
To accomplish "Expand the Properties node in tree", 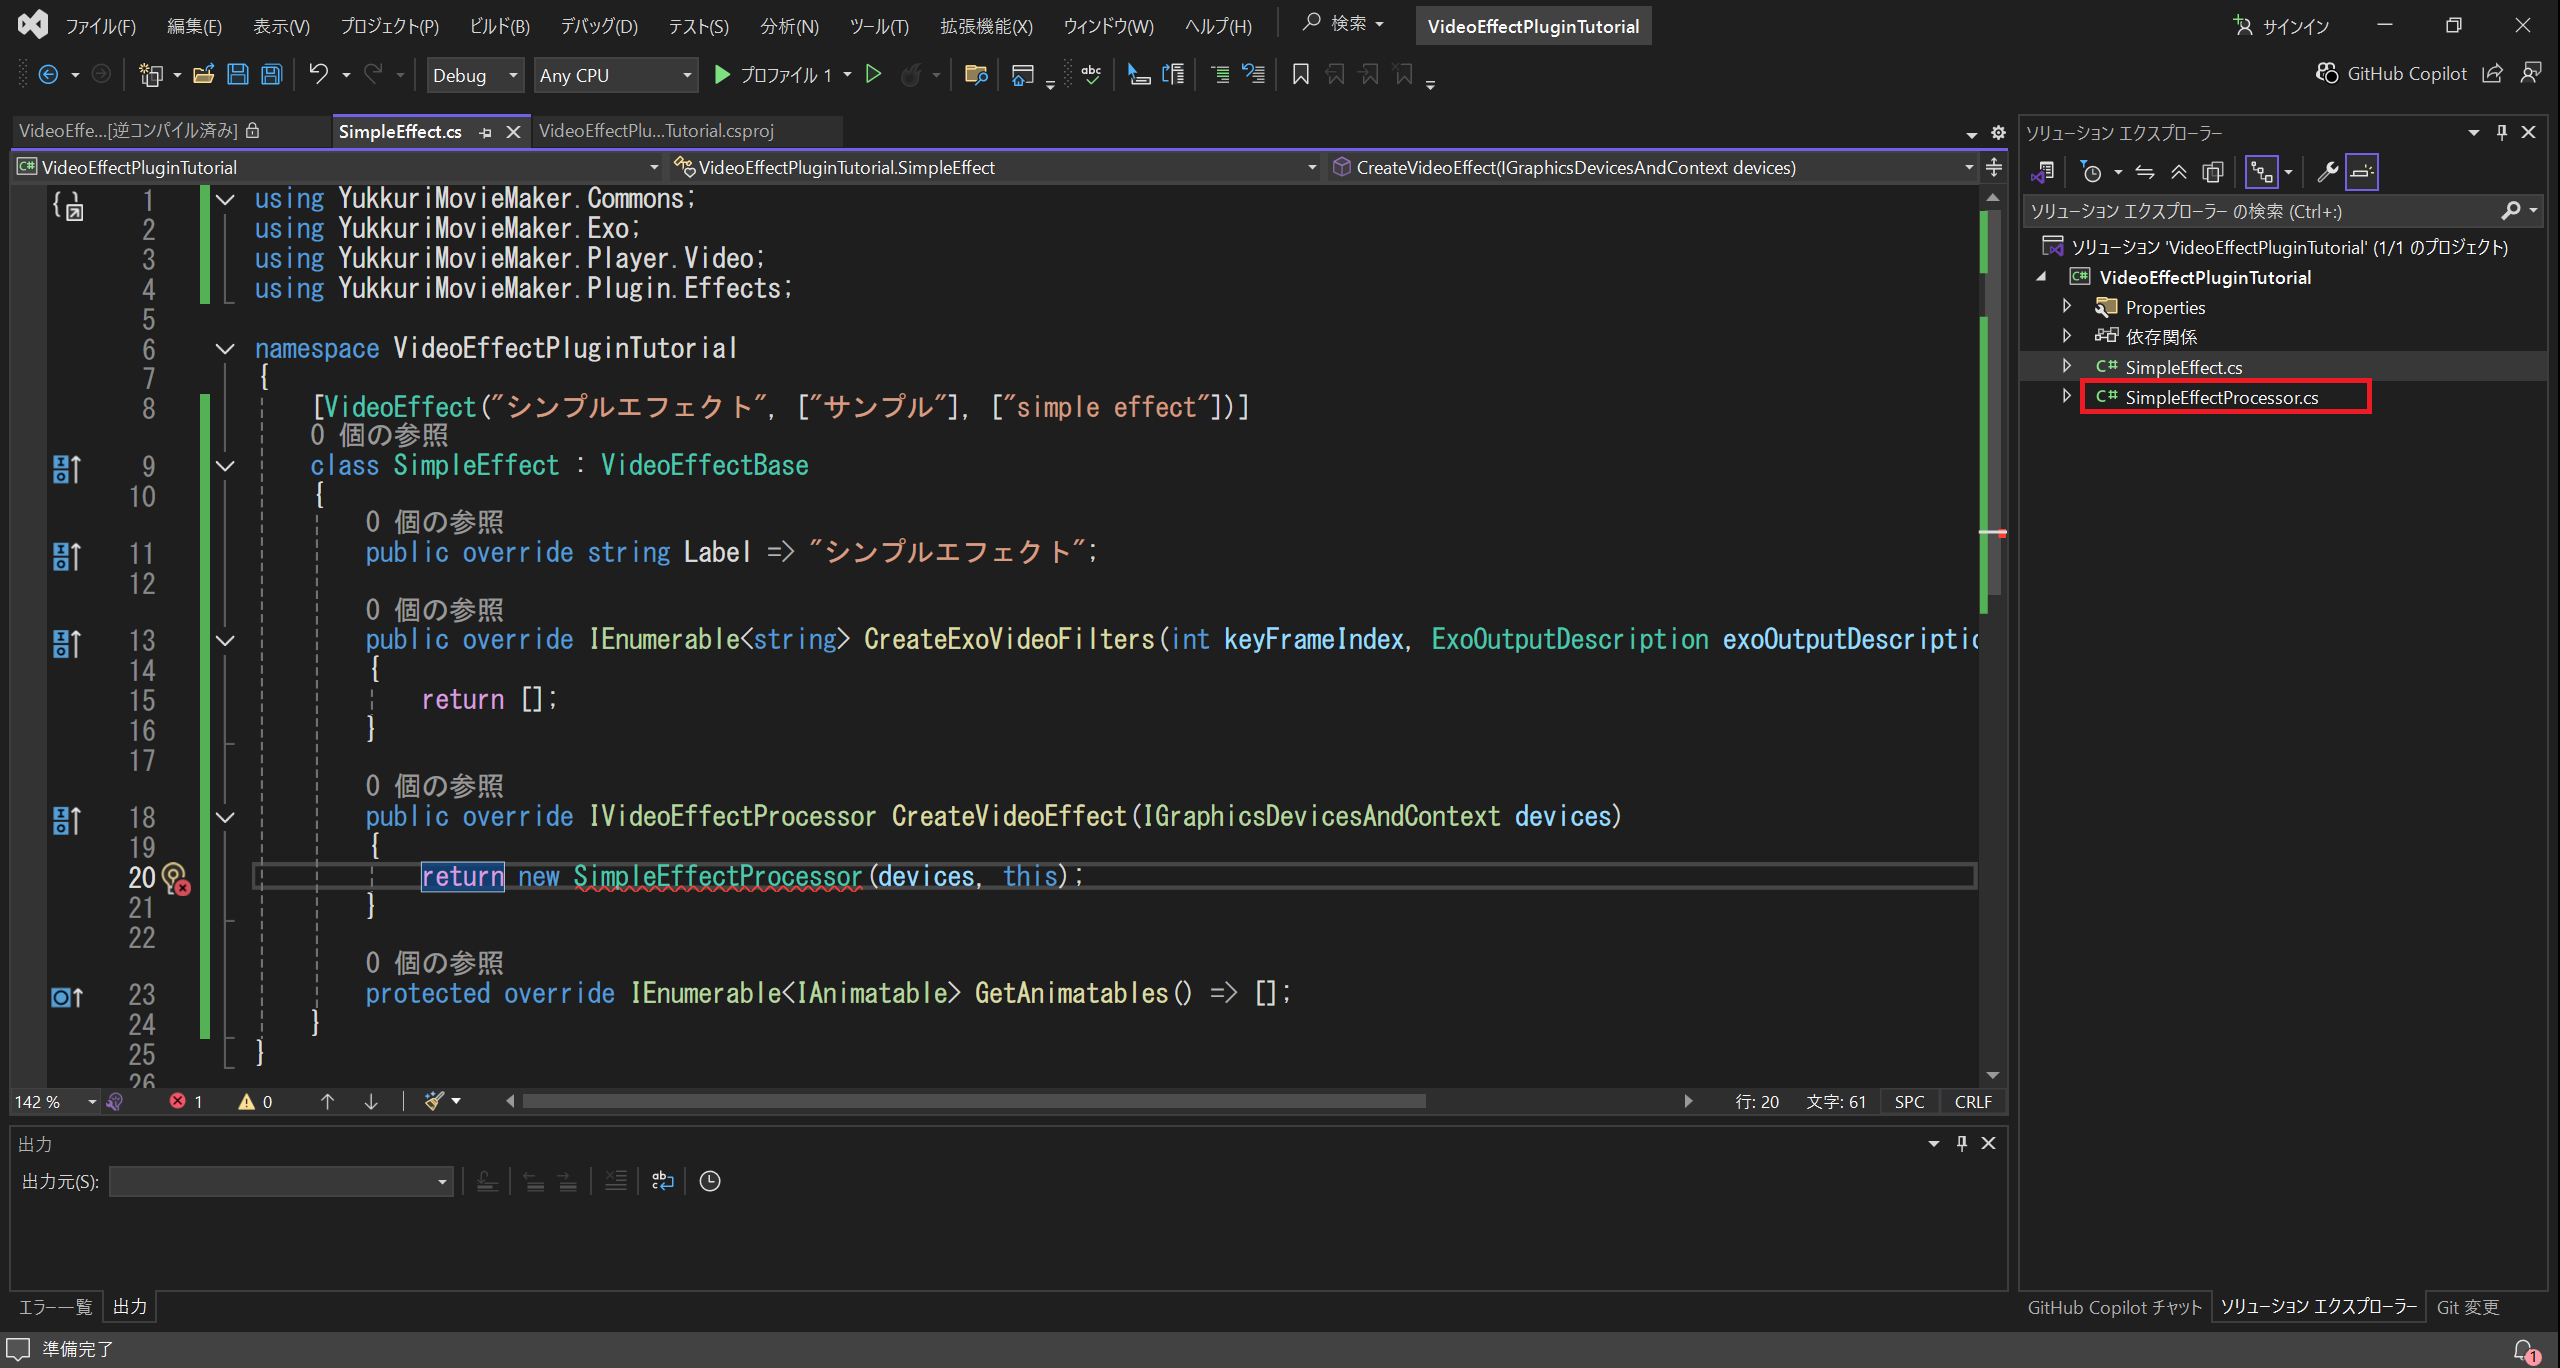I will coord(2066,307).
